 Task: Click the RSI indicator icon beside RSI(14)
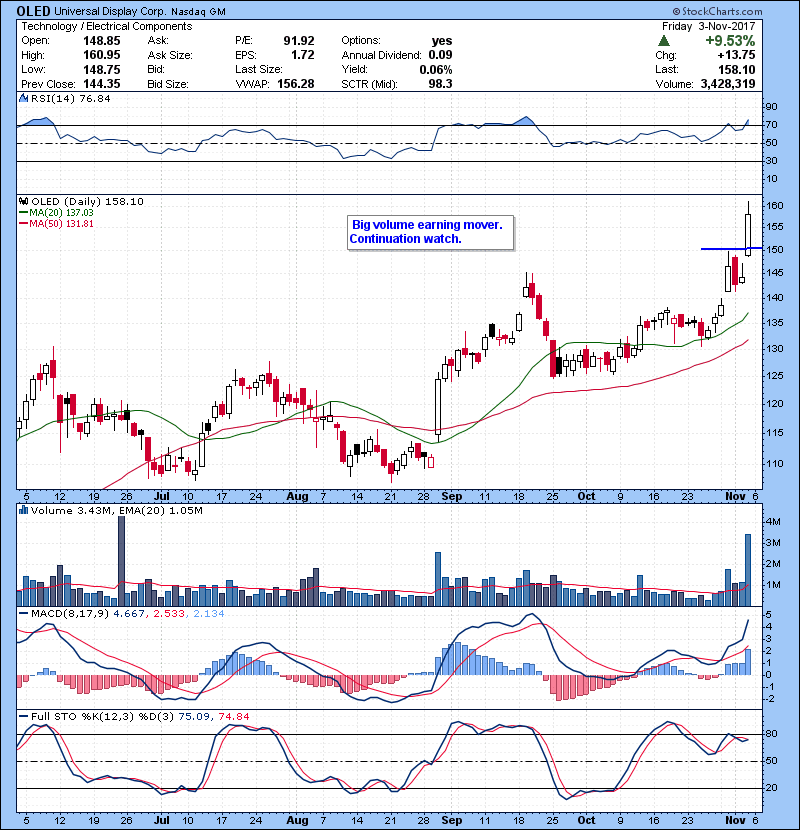click(x=23, y=98)
